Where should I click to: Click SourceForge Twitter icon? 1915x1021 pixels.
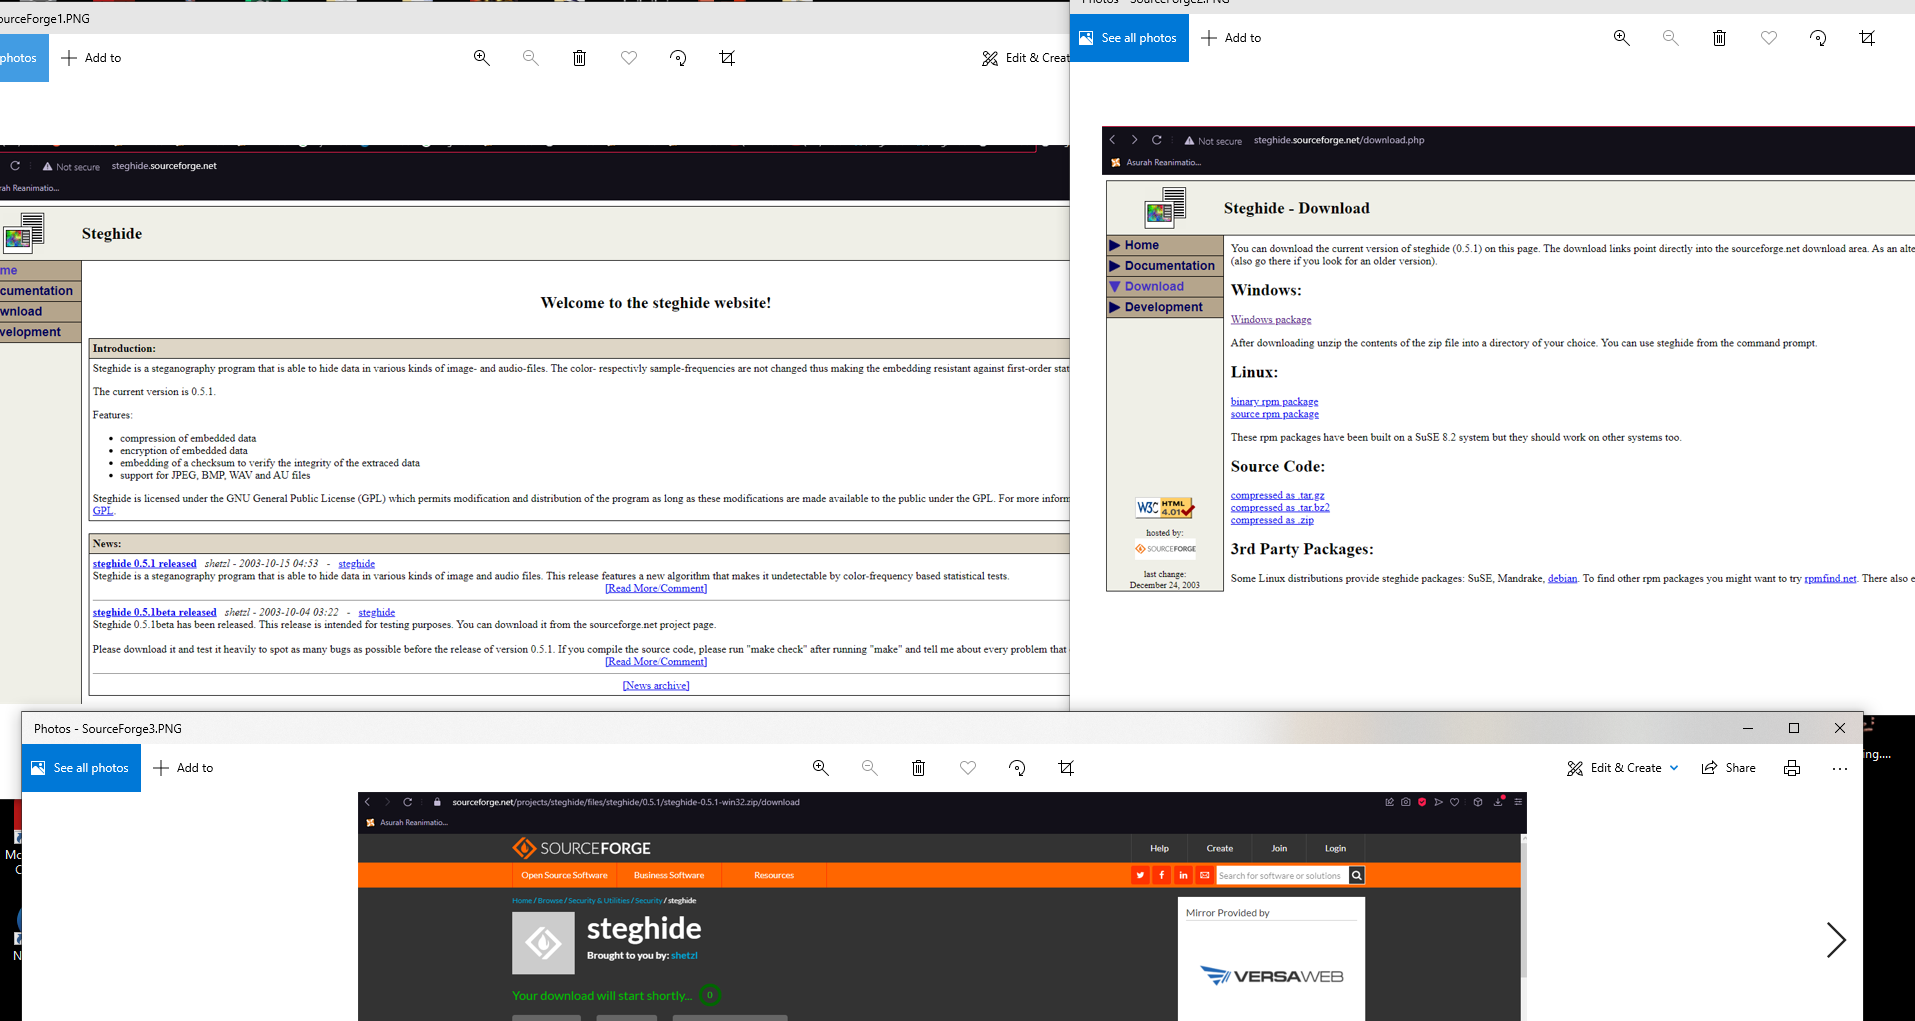click(1140, 876)
